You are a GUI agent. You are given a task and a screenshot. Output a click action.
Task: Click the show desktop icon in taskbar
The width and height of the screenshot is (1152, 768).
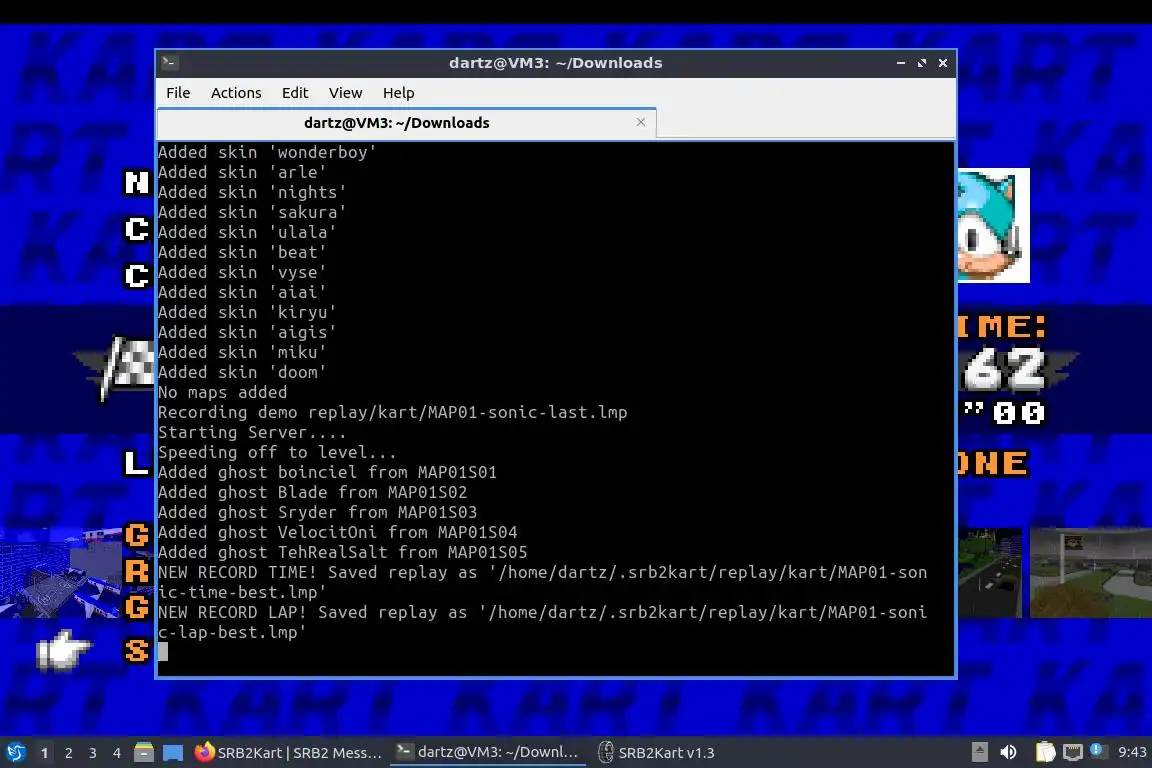tap(173, 753)
